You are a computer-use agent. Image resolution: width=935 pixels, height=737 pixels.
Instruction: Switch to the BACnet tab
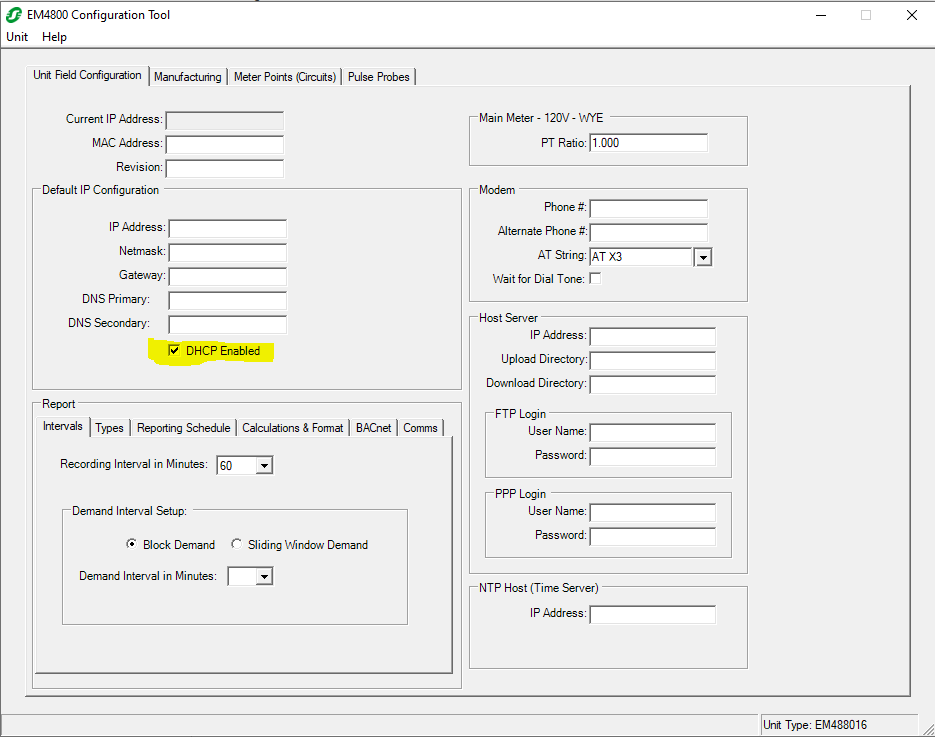373,428
